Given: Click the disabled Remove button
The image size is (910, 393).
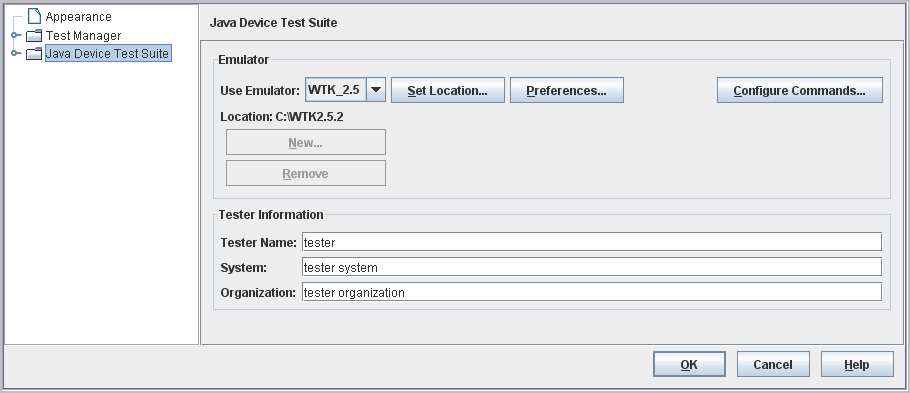Looking at the screenshot, I should pos(305,173).
